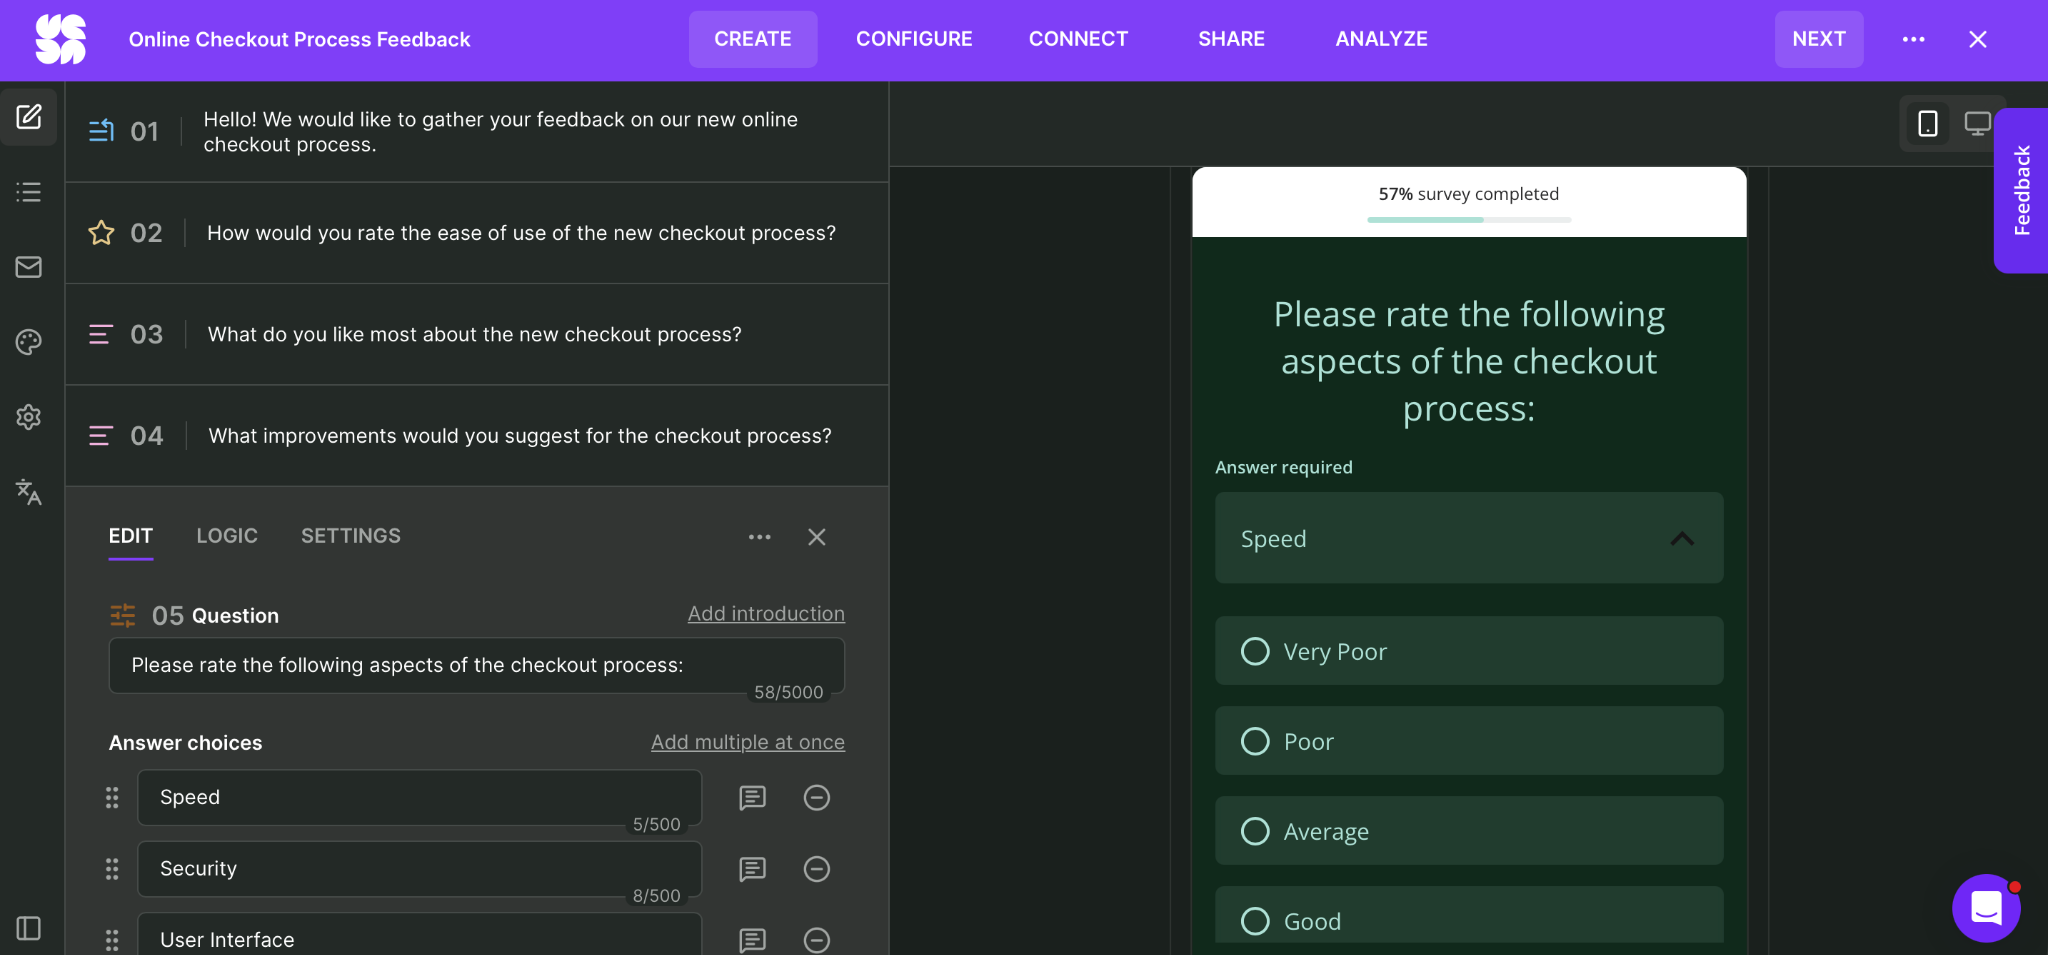This screenshot has height=955, width=2048.
Task: Switch to the CONNECT tab
Action: point(1078,39)
